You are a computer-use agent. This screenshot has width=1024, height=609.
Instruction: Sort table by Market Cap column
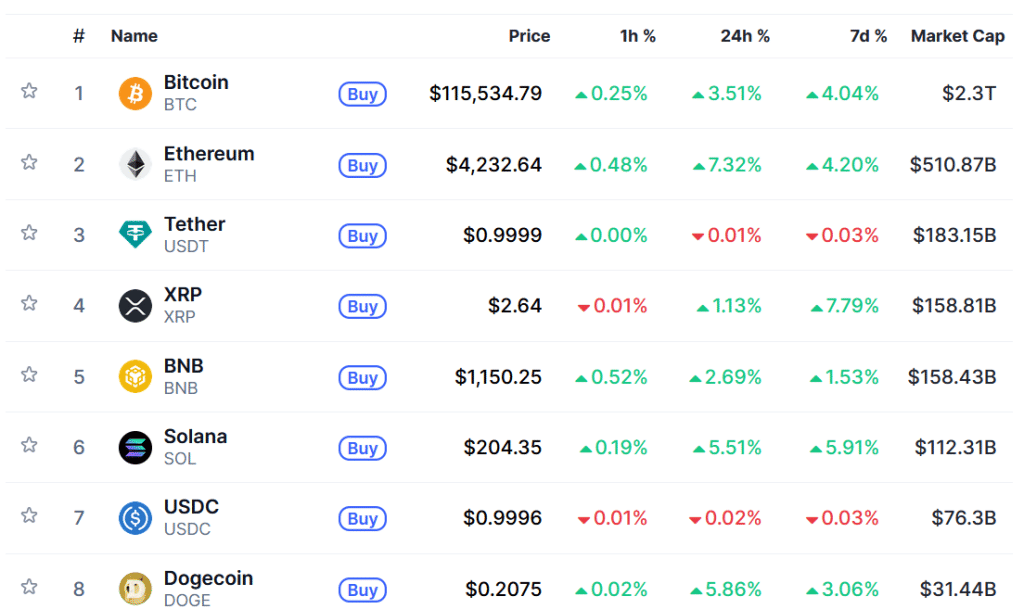click(957, 36)
